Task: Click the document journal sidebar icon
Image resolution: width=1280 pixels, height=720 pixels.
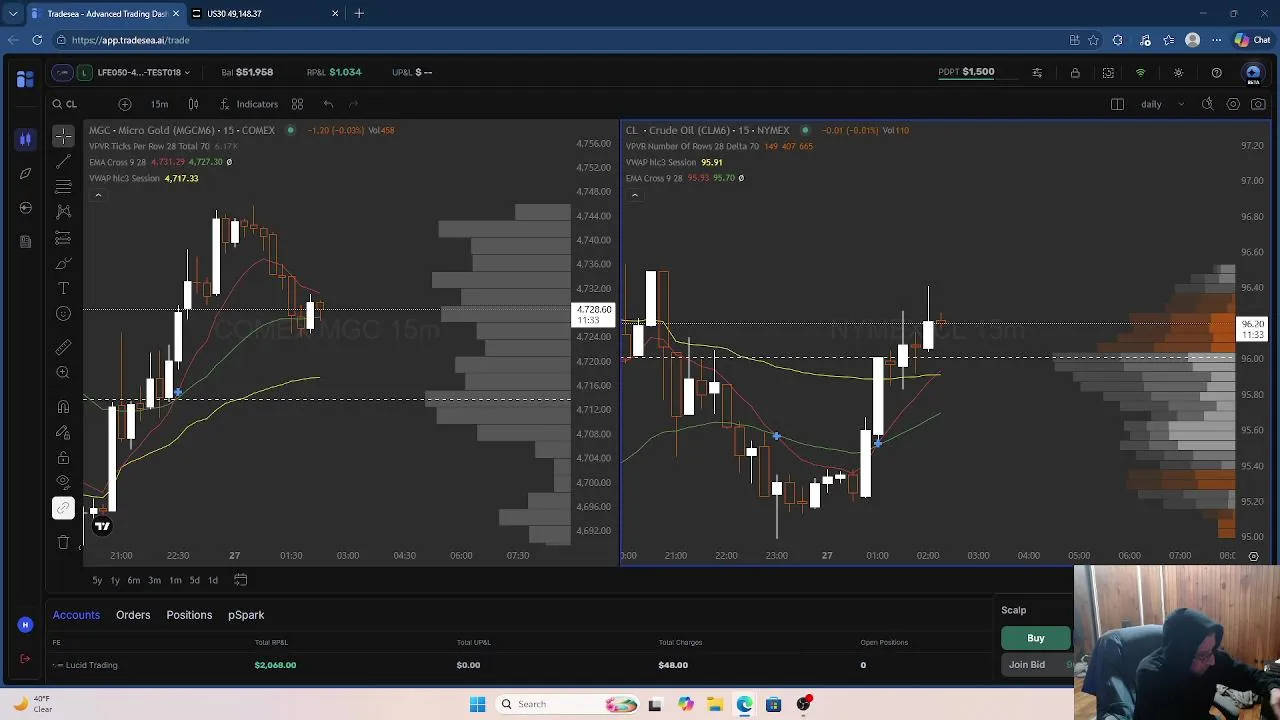Action: coord(25,241)
